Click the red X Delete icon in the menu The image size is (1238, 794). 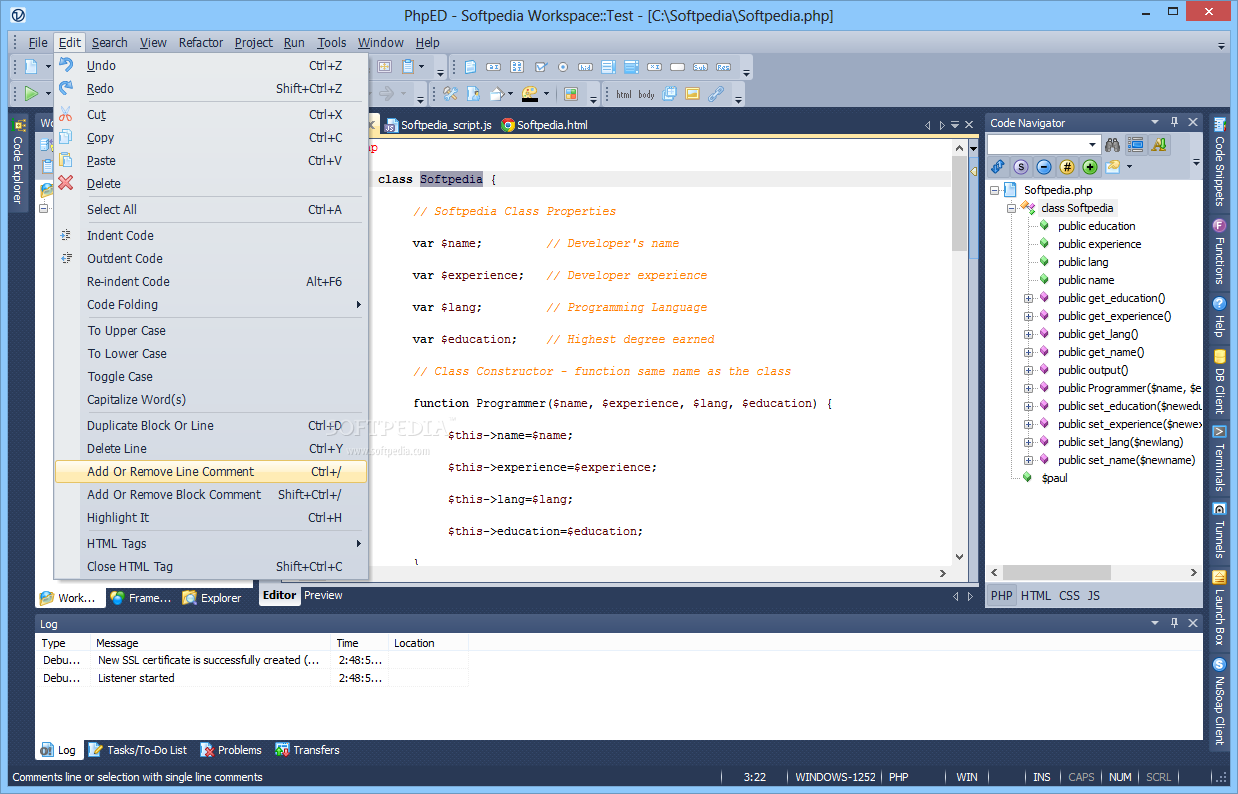tap(66, 183)
